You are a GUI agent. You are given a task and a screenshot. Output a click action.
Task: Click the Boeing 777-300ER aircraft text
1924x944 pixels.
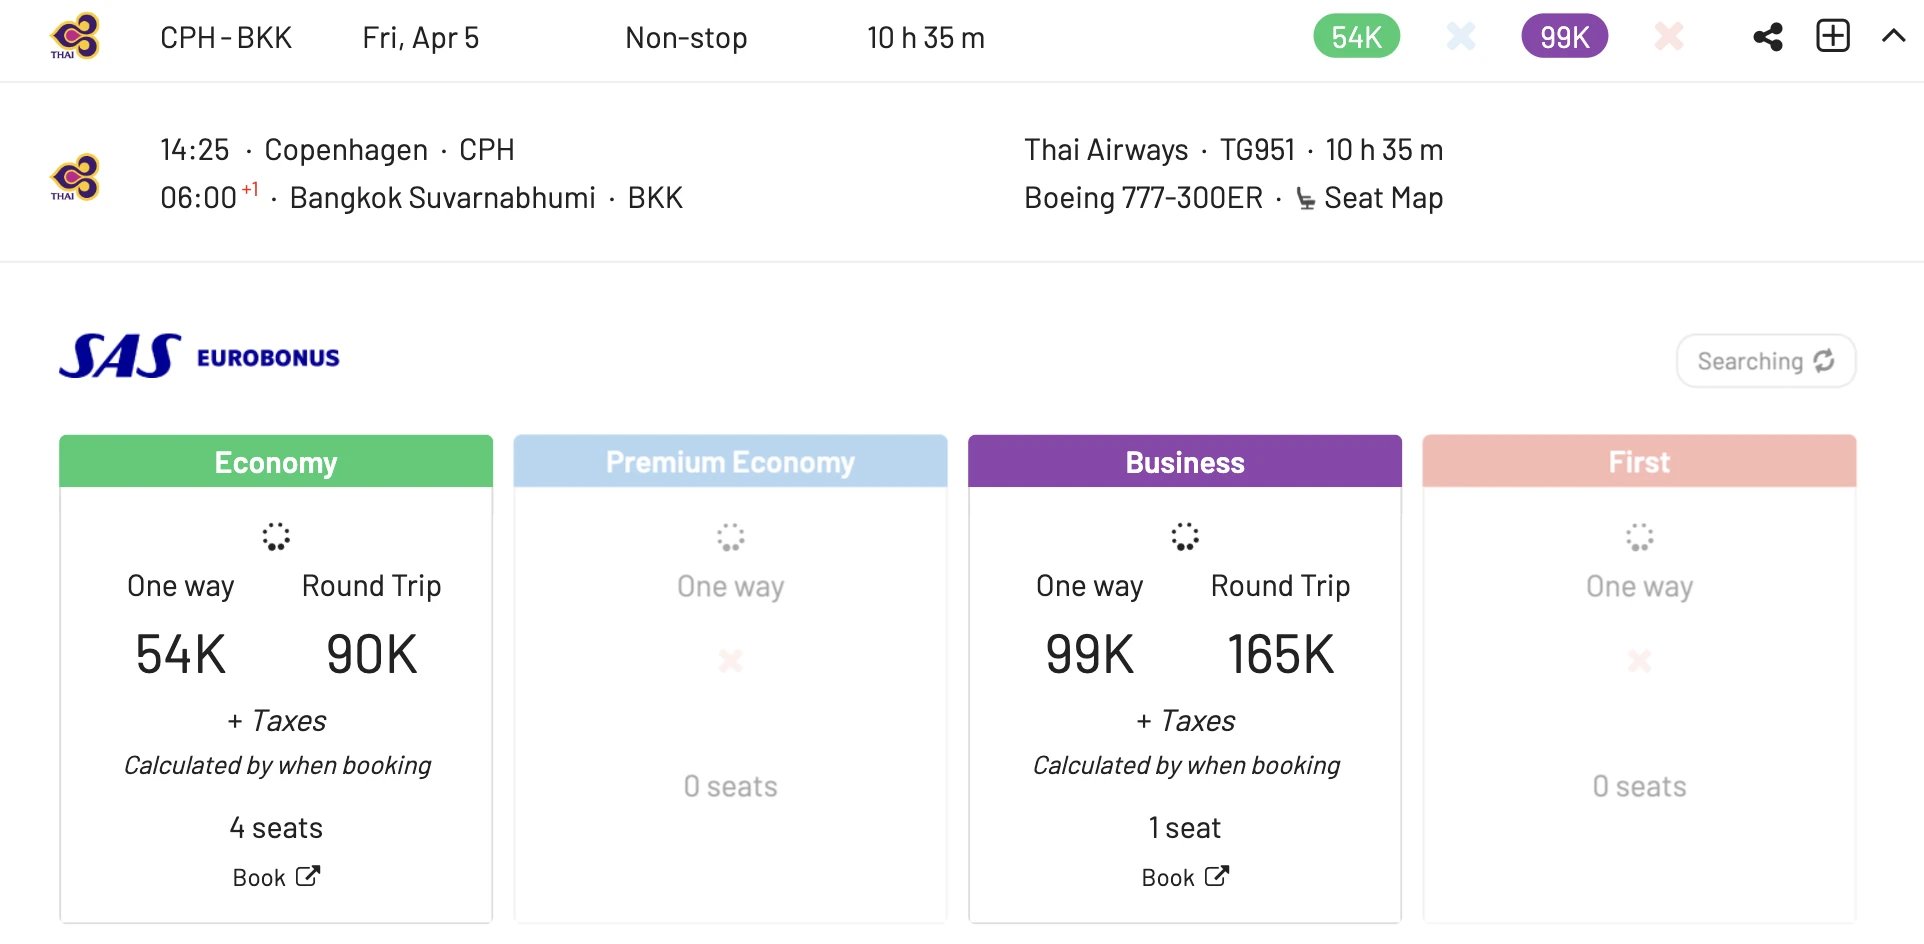[x=1143, y=198]
